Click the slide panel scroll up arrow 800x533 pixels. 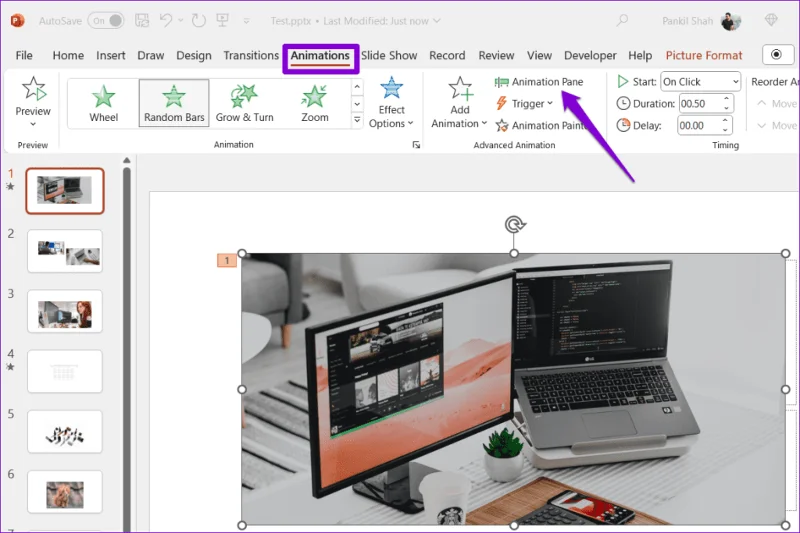click(x=127, y=161)
